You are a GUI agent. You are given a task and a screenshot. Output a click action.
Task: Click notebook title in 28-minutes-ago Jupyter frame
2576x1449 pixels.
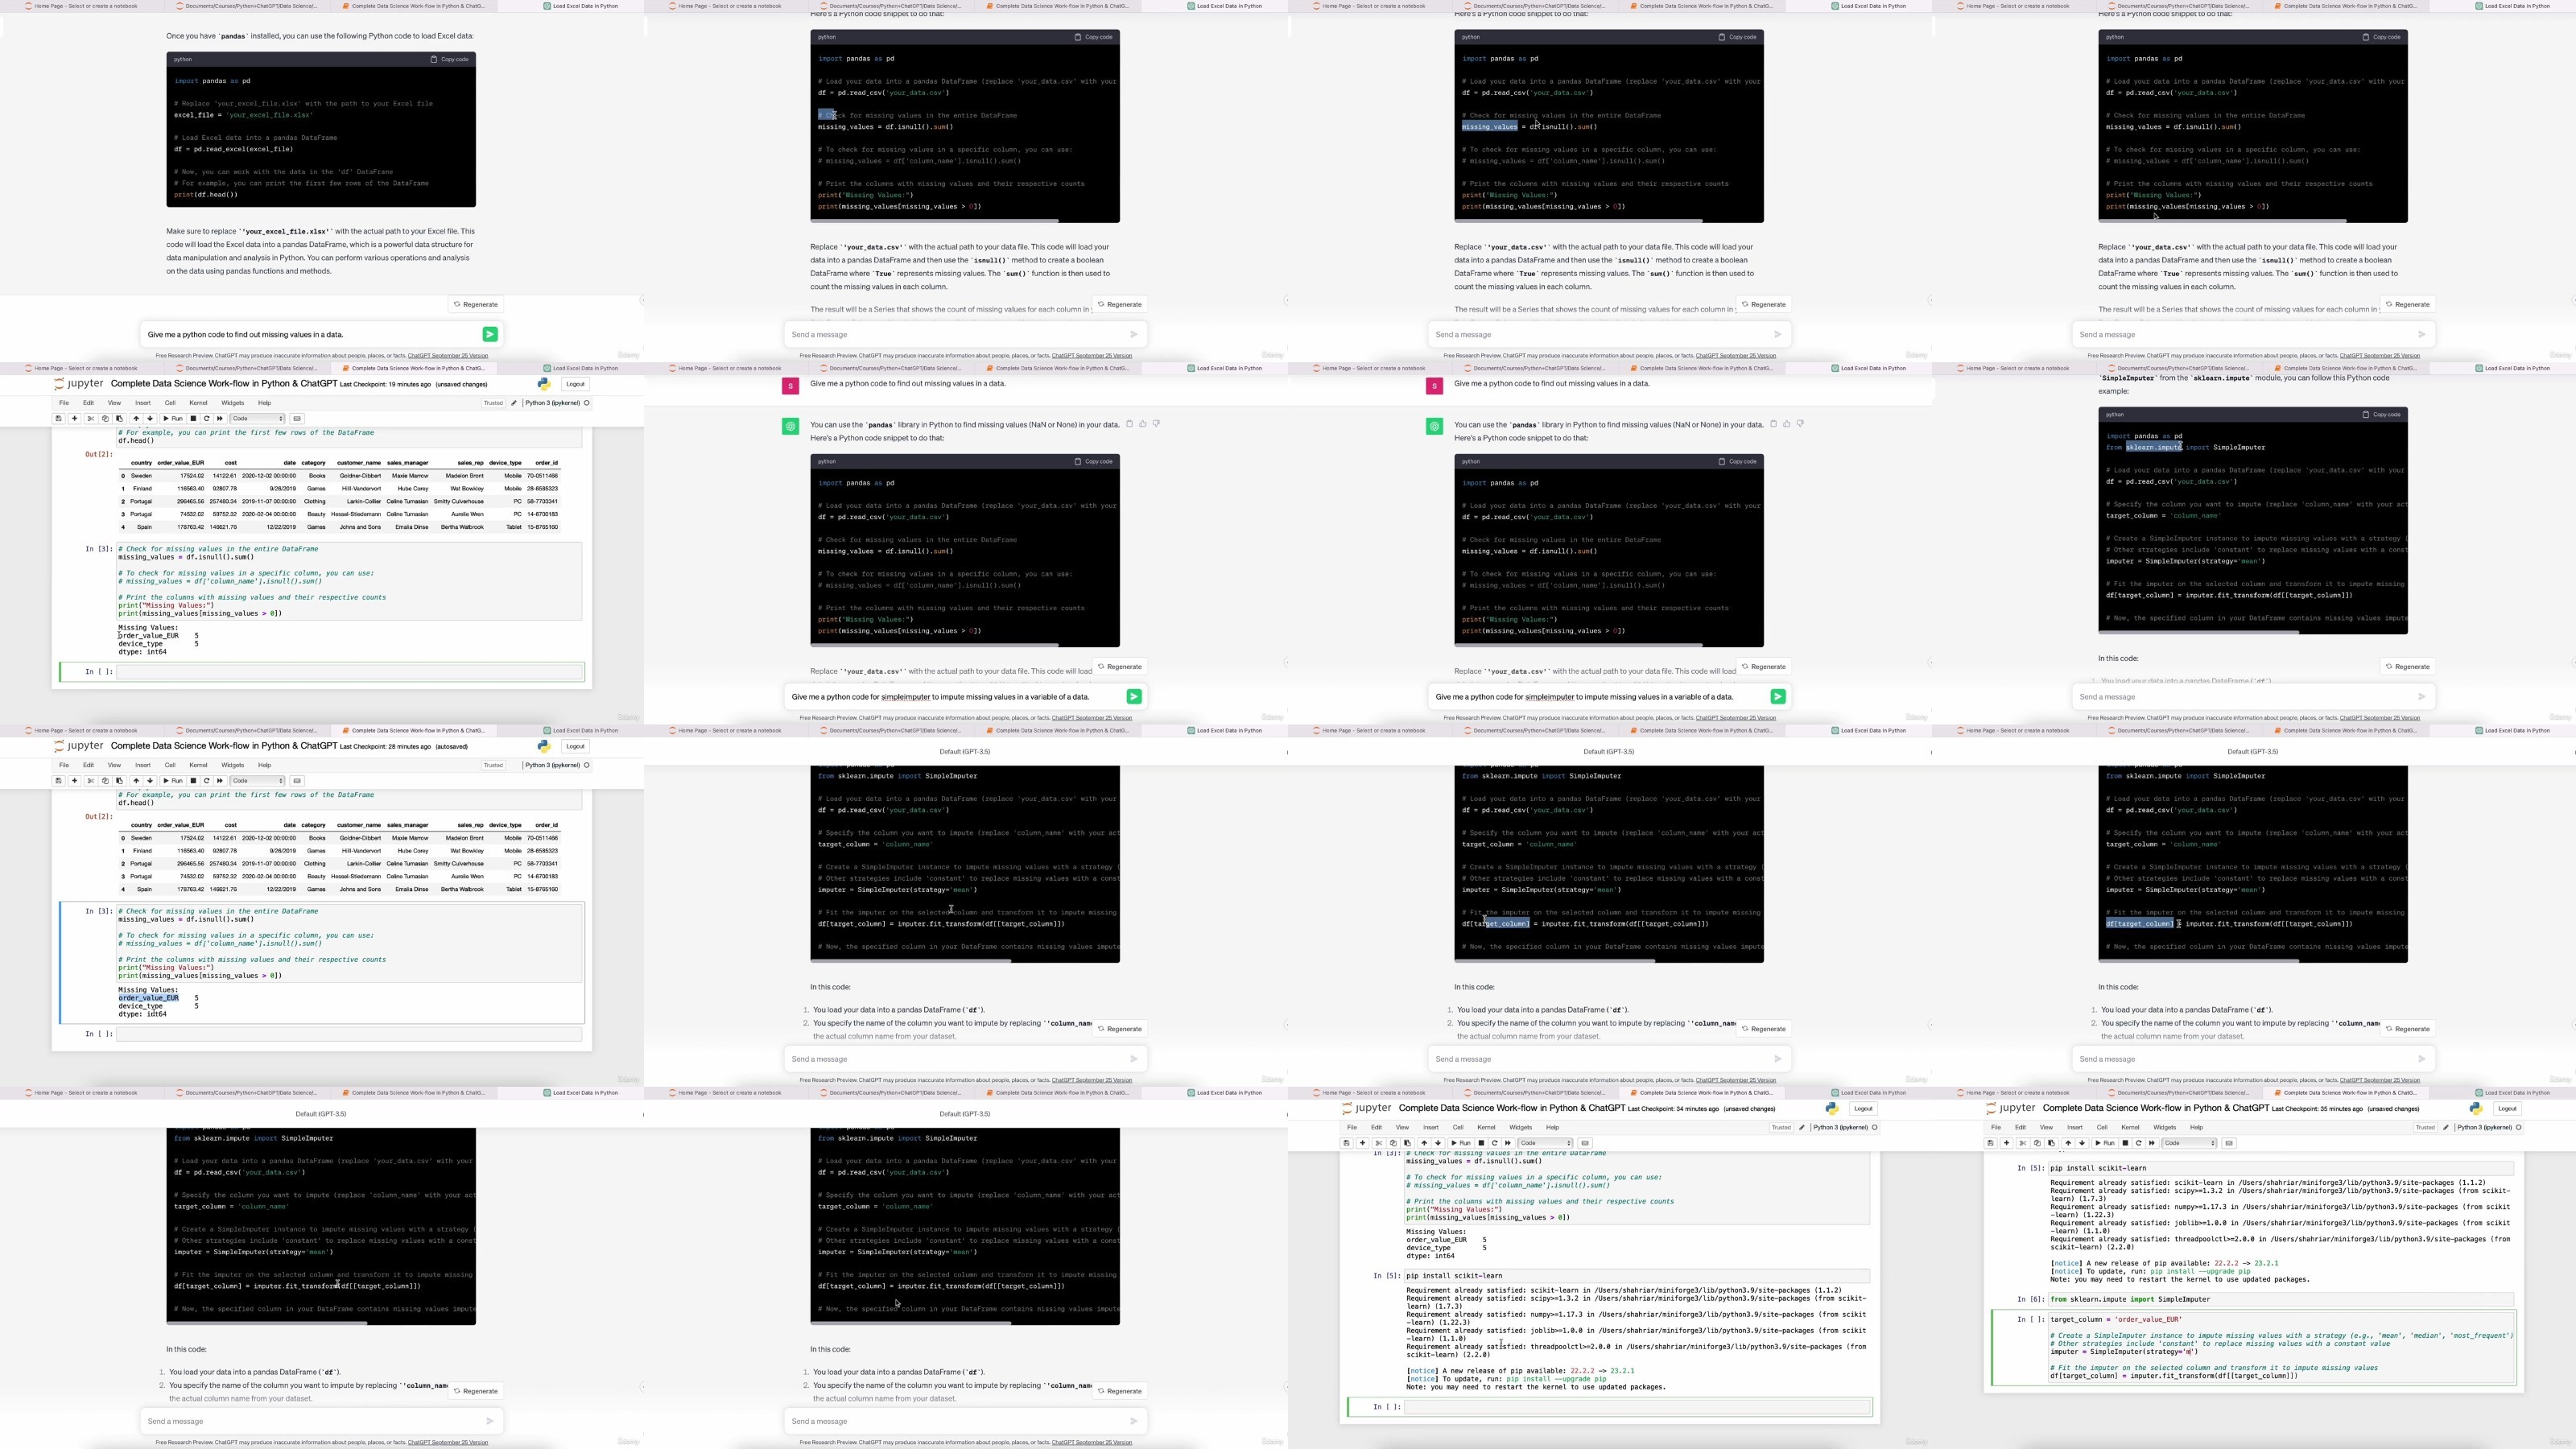[224, 746]
